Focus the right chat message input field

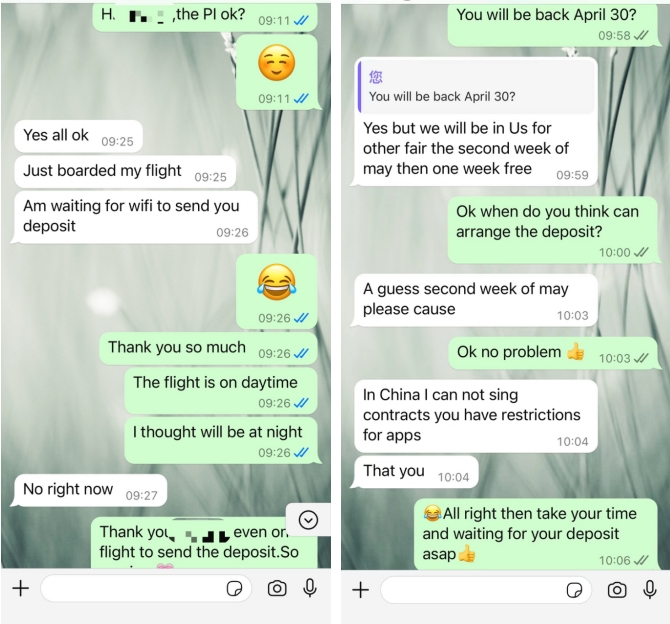[486, 590]
